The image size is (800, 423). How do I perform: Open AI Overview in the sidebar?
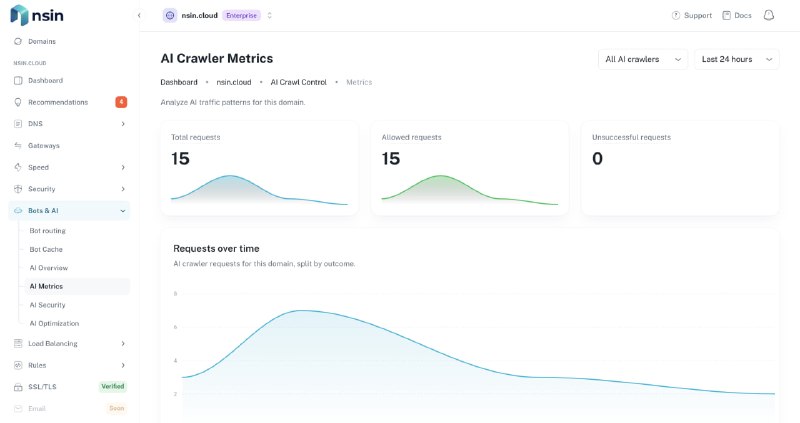pos(48,268)
